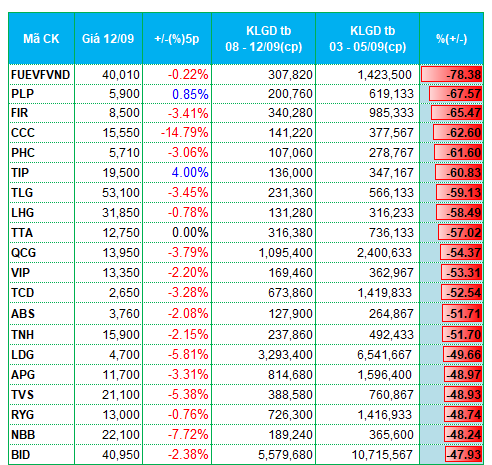The image size is (492, 465).
Task: Select the blue 4.00% cell for TIP
Action: click(x=190, y=173)
